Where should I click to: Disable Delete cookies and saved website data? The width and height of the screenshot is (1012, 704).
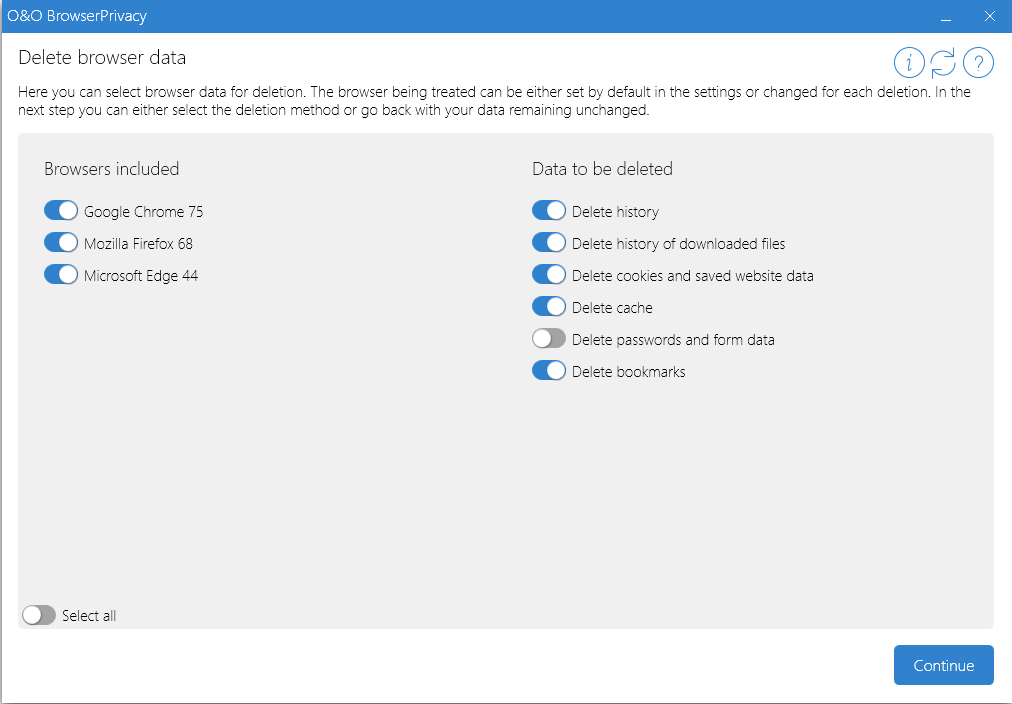pyautogui.click(x=548, y=274)
